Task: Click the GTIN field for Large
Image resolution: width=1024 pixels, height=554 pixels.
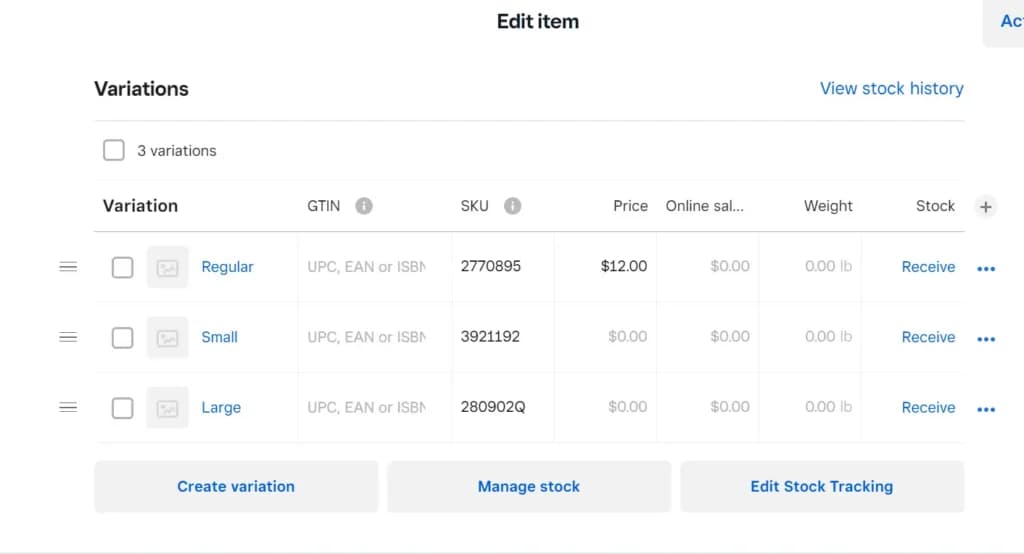Action: point(374,408)
